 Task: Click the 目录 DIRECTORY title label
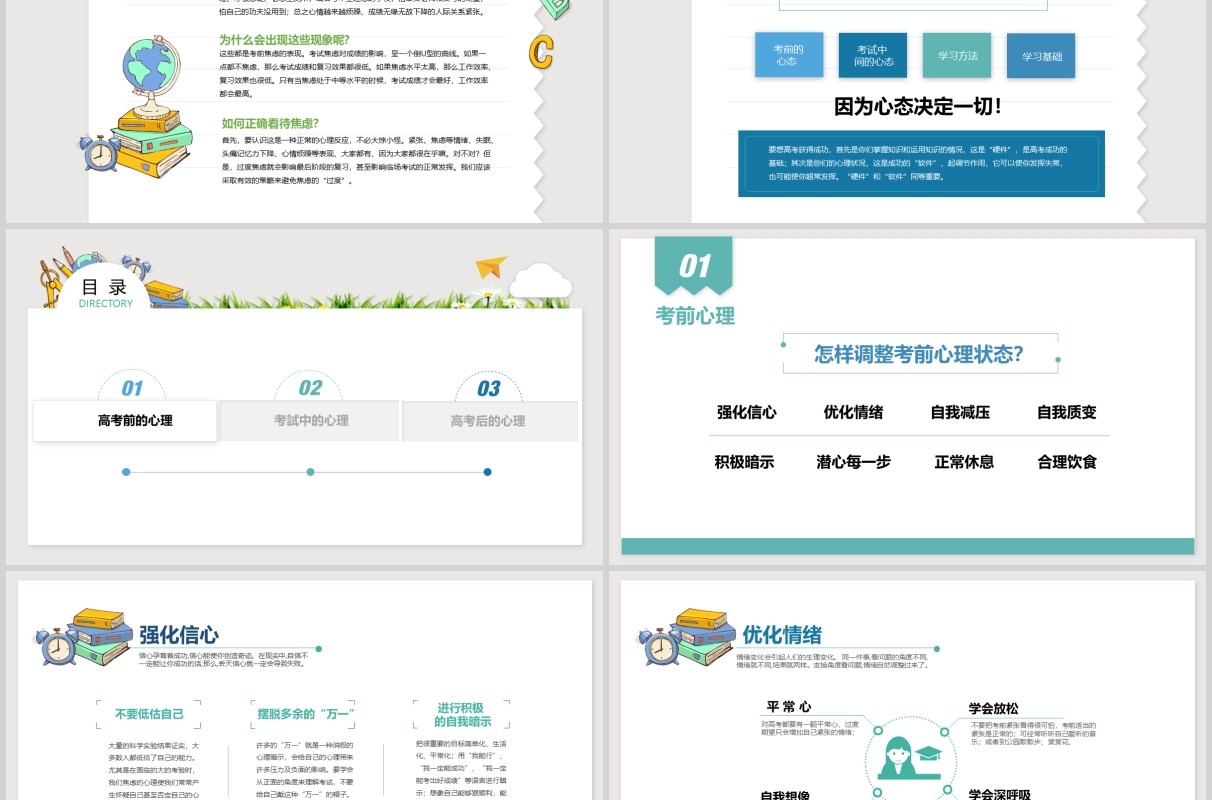105,292
